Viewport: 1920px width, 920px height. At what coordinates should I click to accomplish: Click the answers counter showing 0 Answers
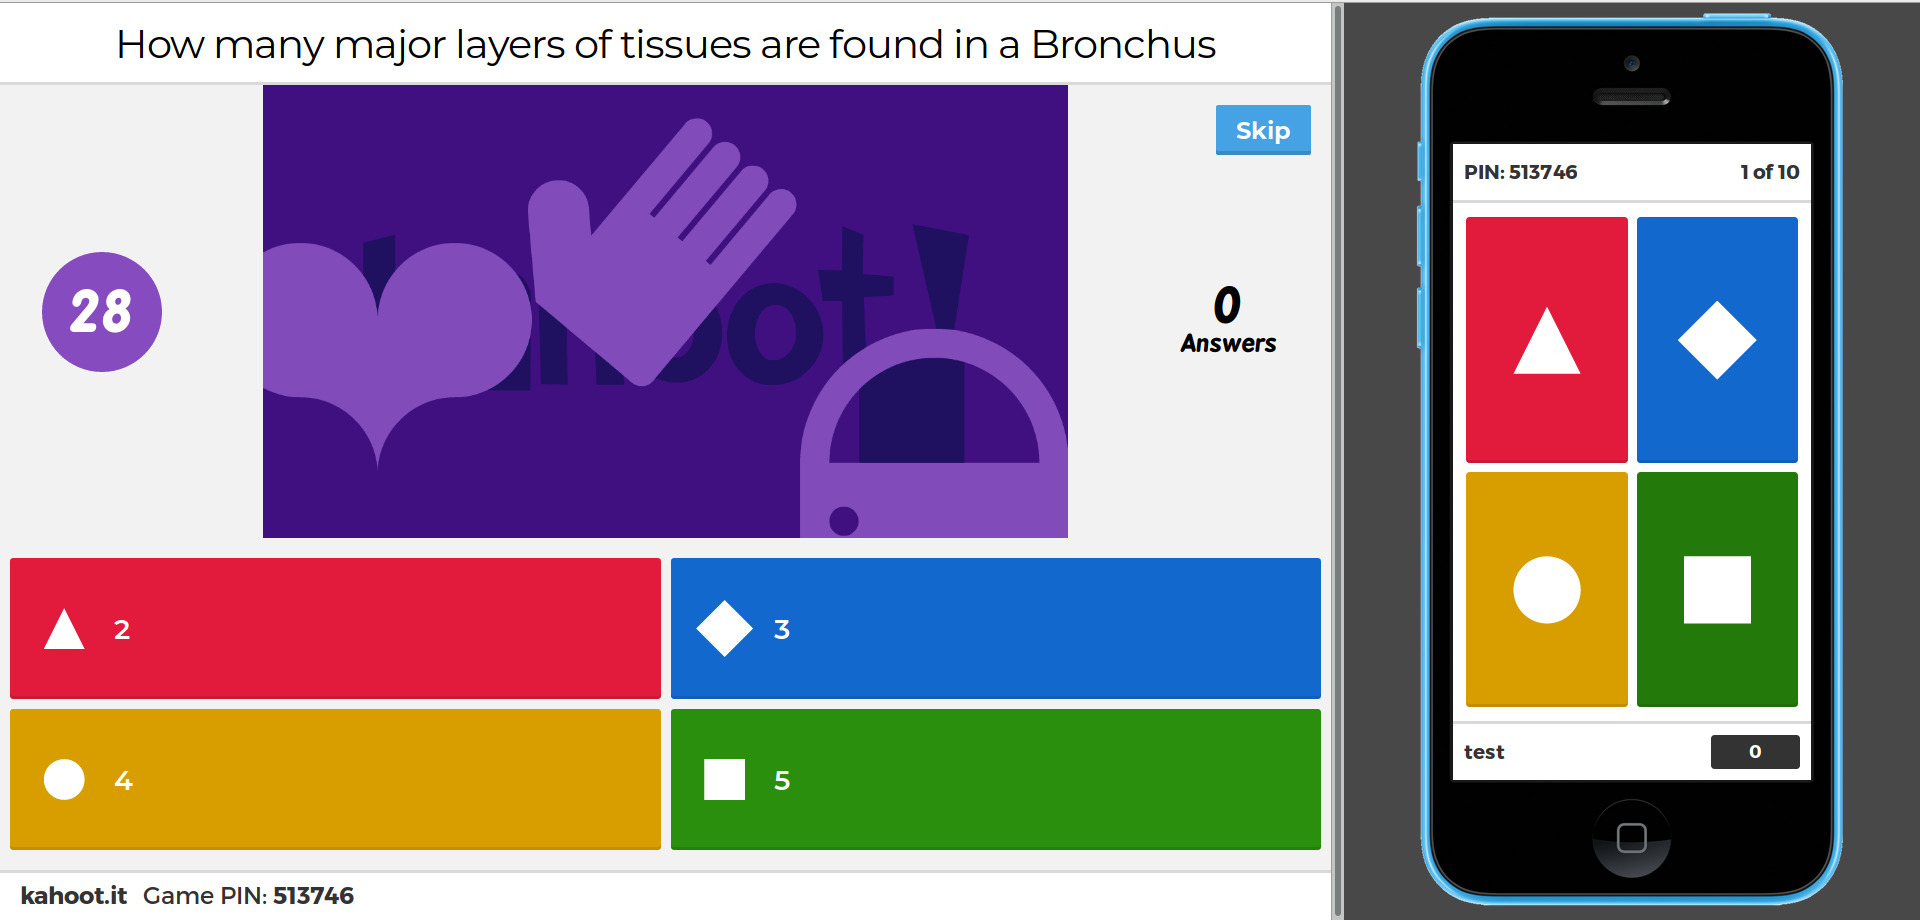coord(1228,320)
